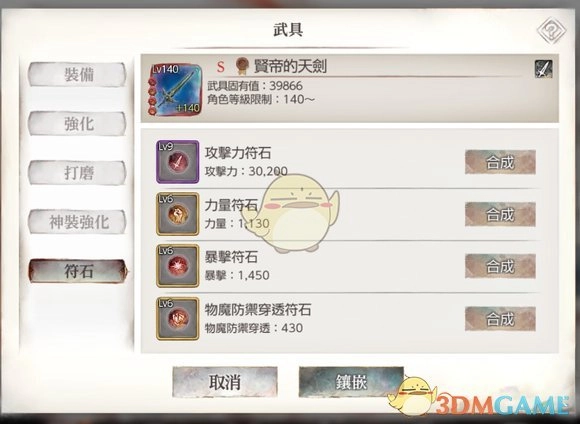The width and height of the screenshot is (580, 424).
Task: Switch to the 強化 tab
Action: [x=77, y=123]
